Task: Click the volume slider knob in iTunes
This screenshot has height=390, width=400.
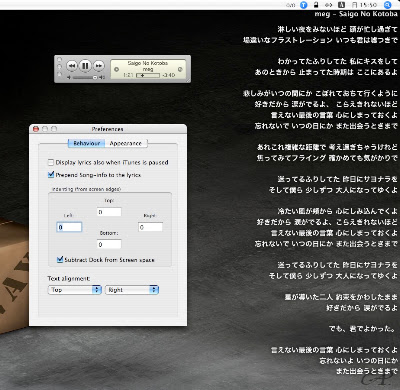Action: pyautogui.click(x=95, y=77)
